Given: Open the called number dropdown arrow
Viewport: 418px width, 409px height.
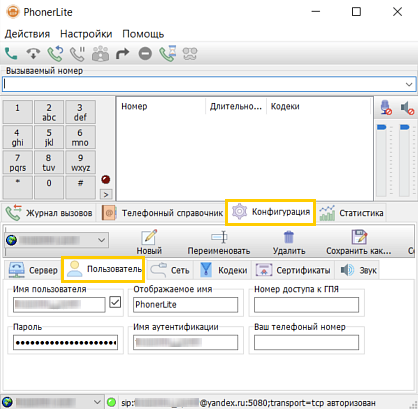Looking at the screenshot, I should (x=409, y=84).
